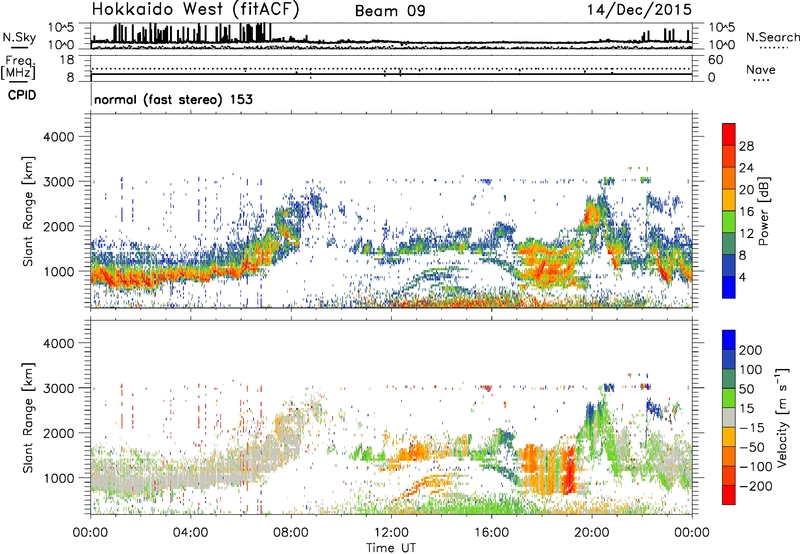Click the '24' Power colorbar label

click(x=746, y=168)
